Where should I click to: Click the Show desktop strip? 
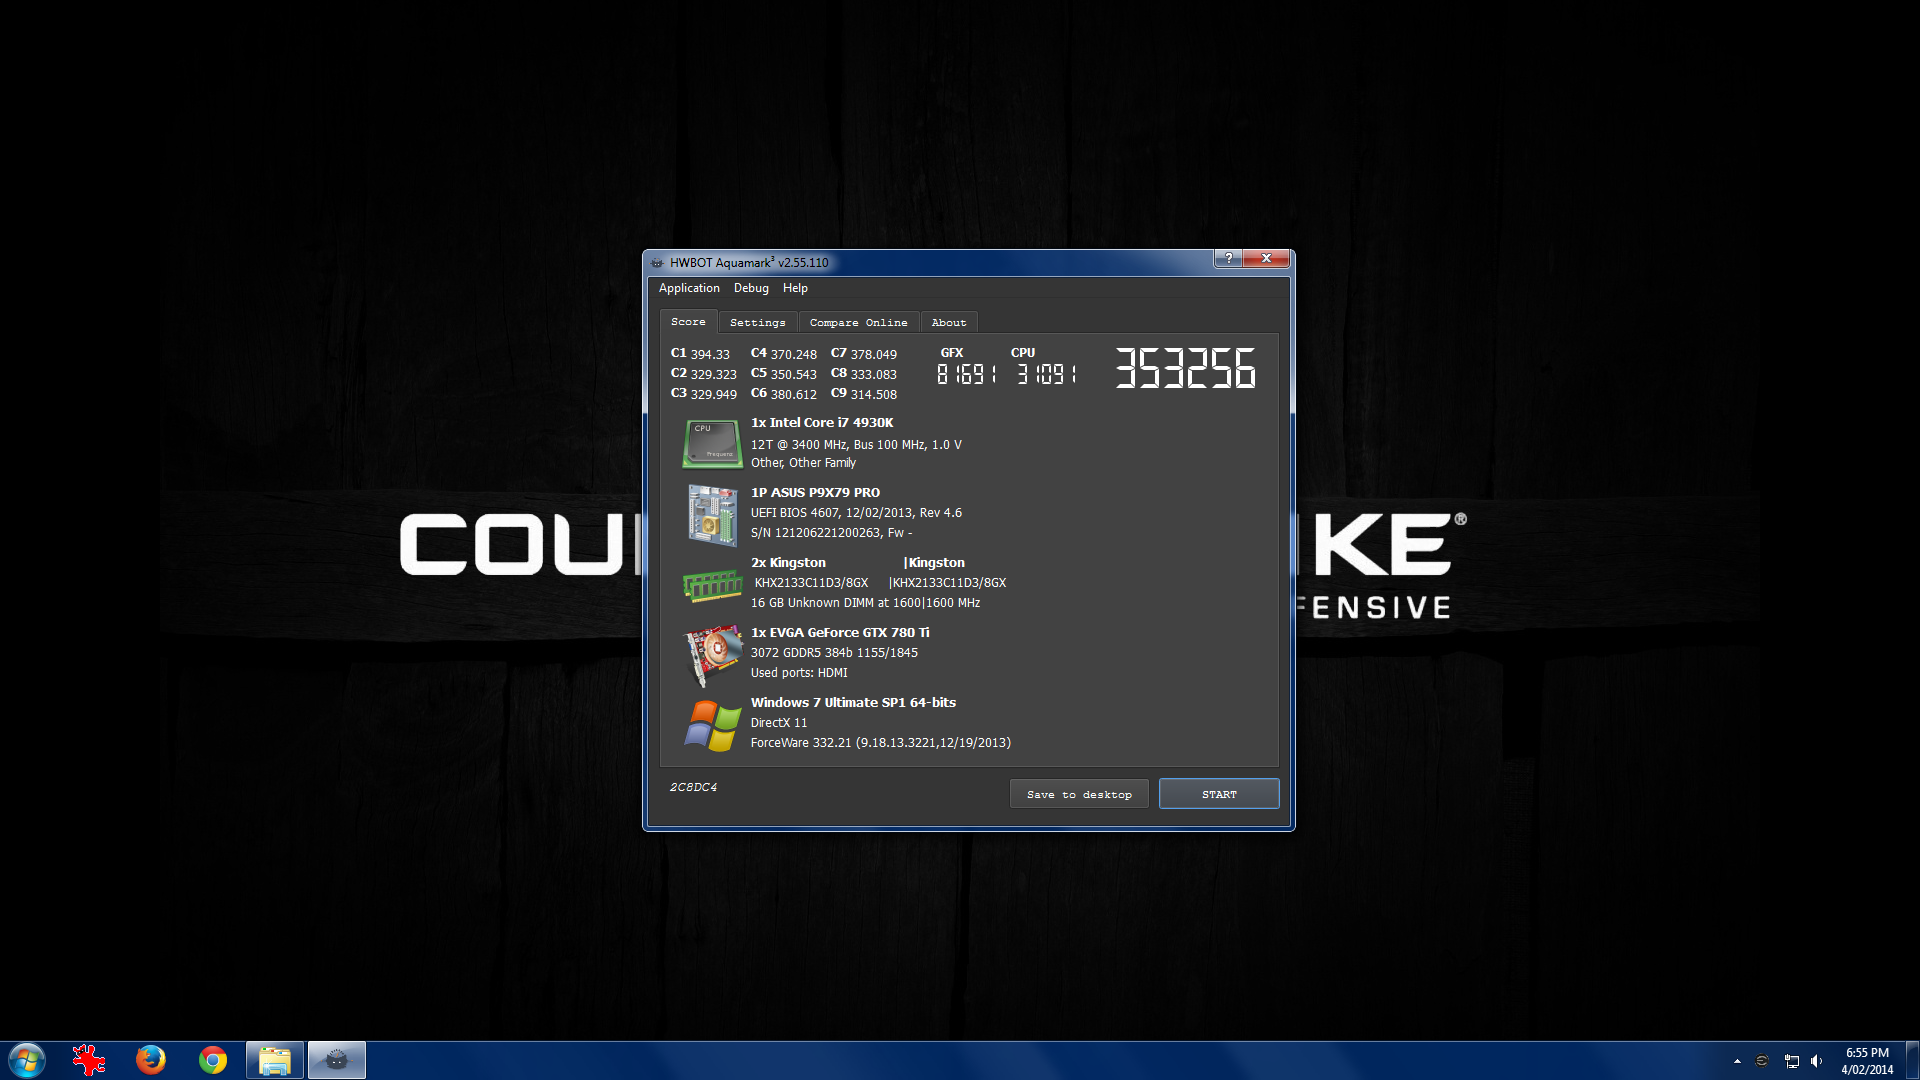(1912, 1060)
